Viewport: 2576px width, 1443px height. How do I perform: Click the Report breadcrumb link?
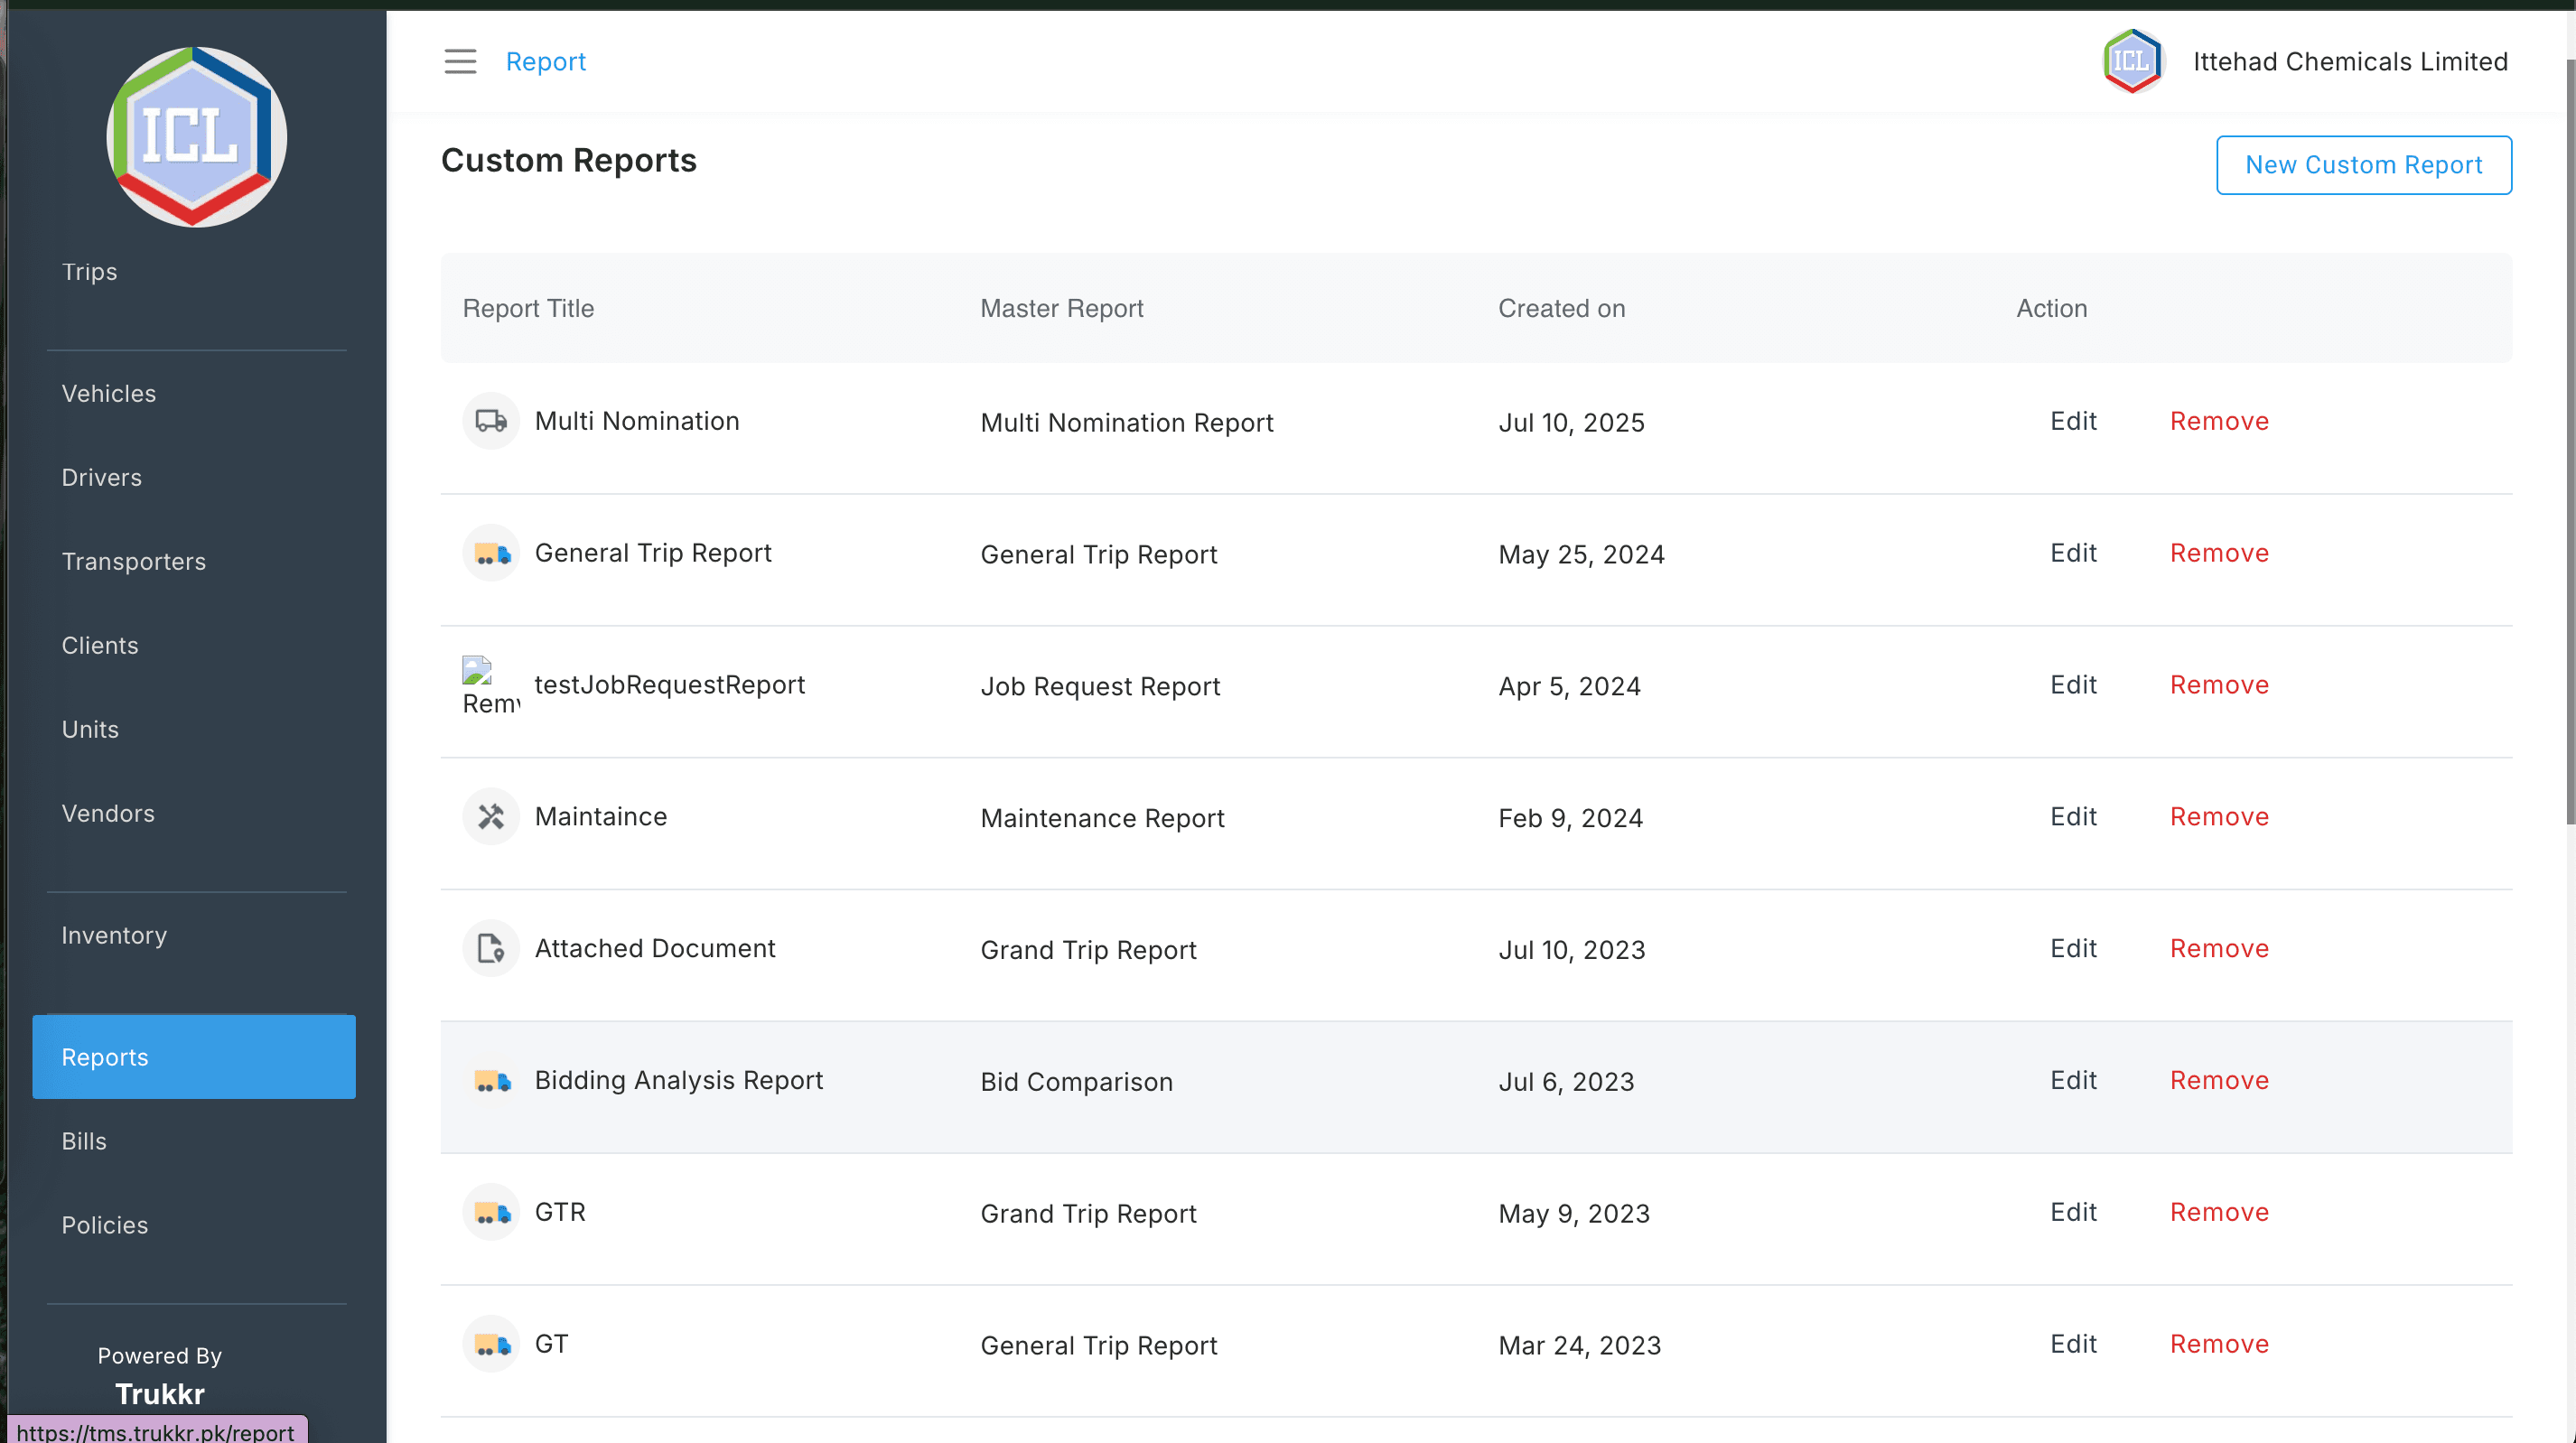(x=546, y=62)
